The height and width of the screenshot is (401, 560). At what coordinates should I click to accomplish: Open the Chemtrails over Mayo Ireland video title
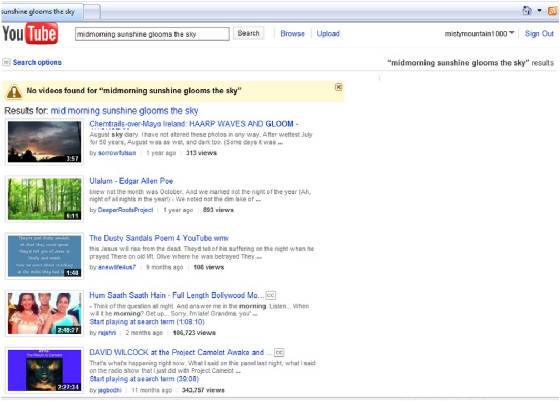pos(194,124)
